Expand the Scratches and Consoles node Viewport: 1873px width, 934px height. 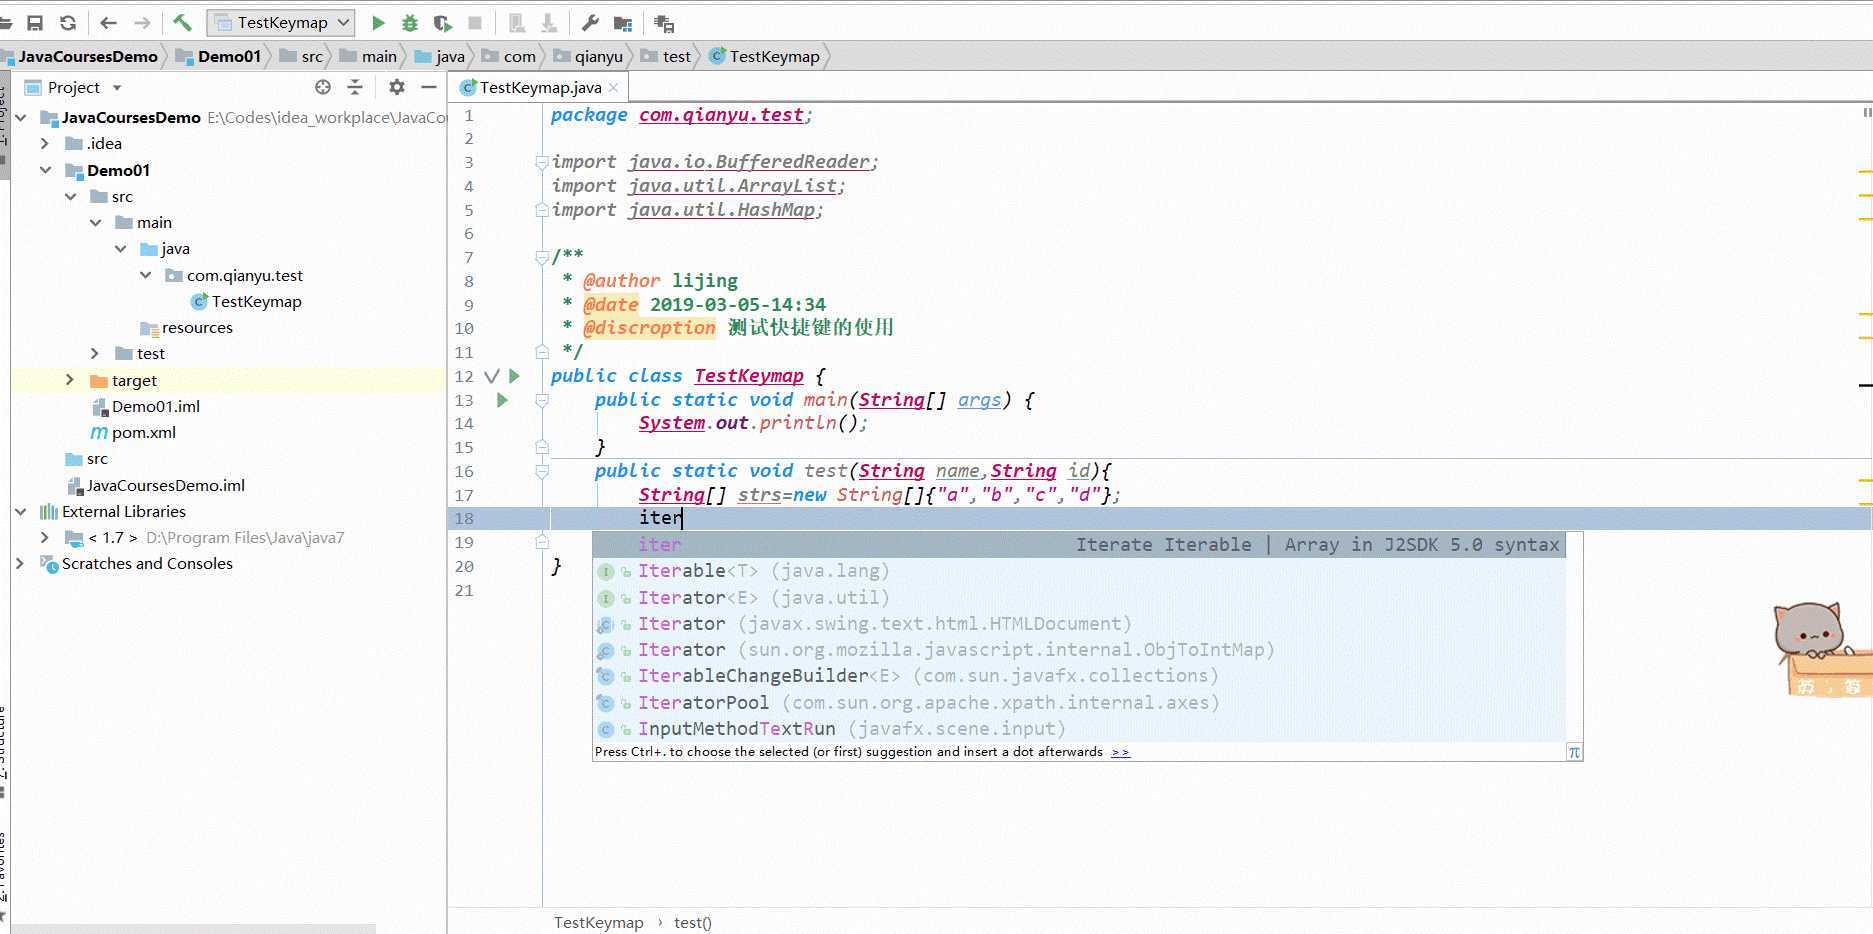20,563
